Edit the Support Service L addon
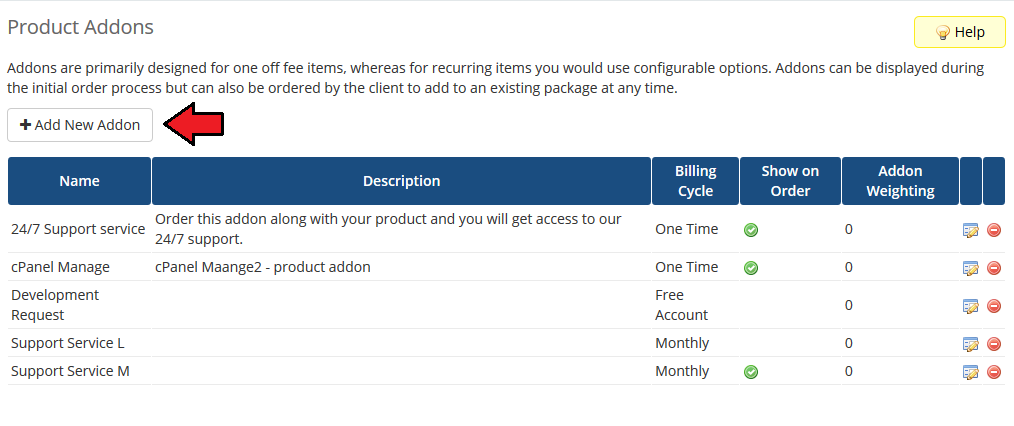The height and width of the screenshot is (426, 1014). pyautogui.click(x=970, y=344)
